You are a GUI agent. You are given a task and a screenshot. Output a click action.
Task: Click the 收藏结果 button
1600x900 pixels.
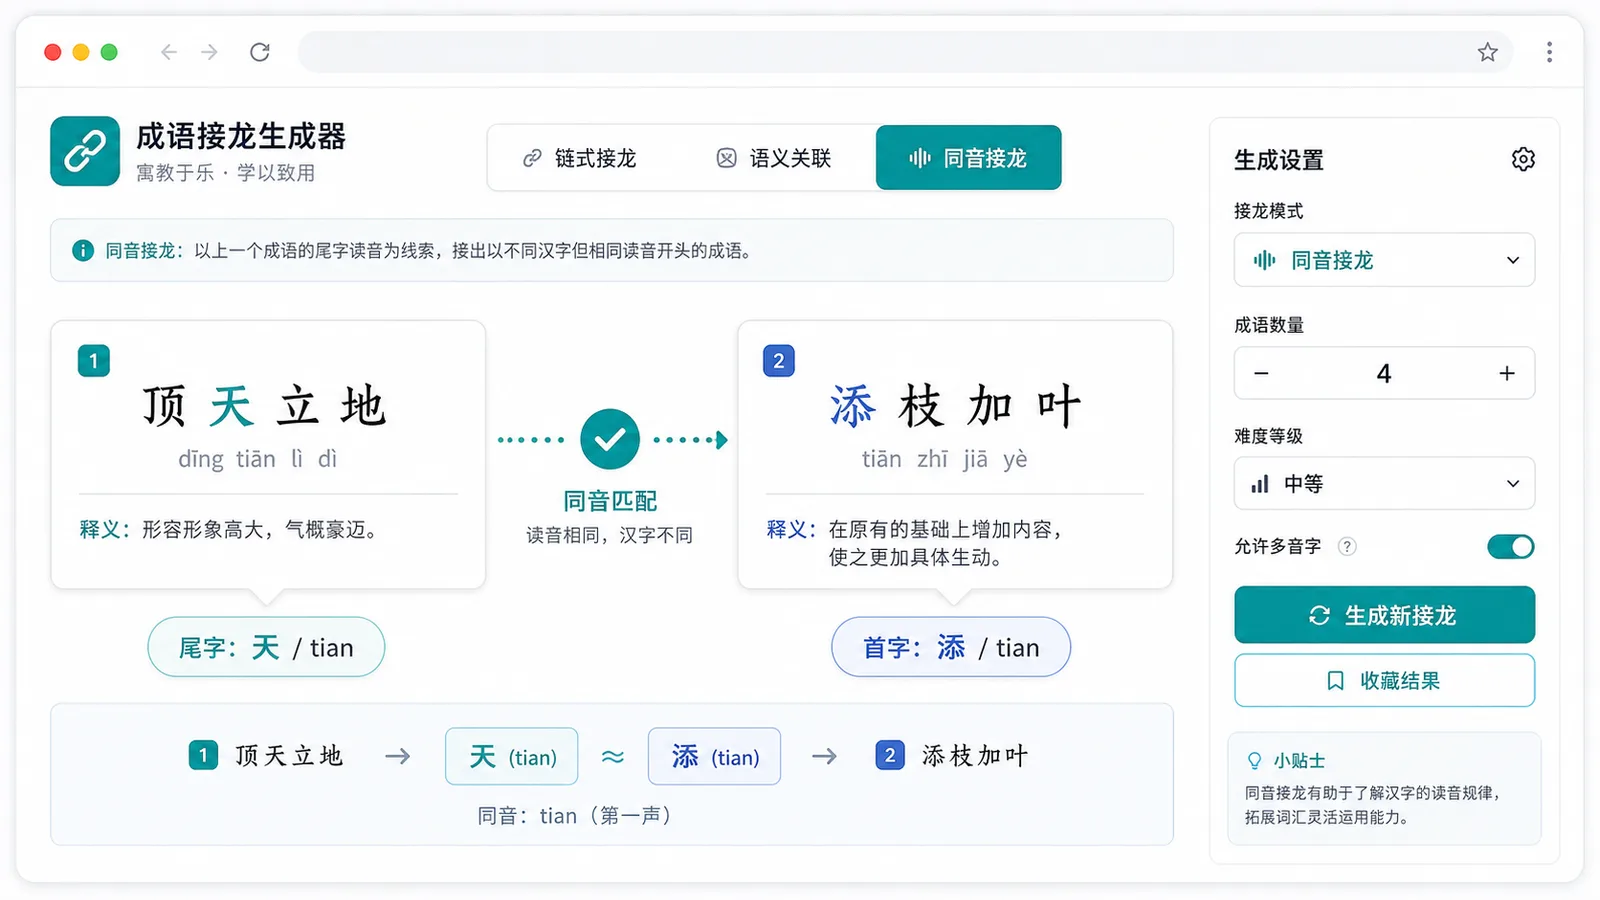(x=1385, y=681)
